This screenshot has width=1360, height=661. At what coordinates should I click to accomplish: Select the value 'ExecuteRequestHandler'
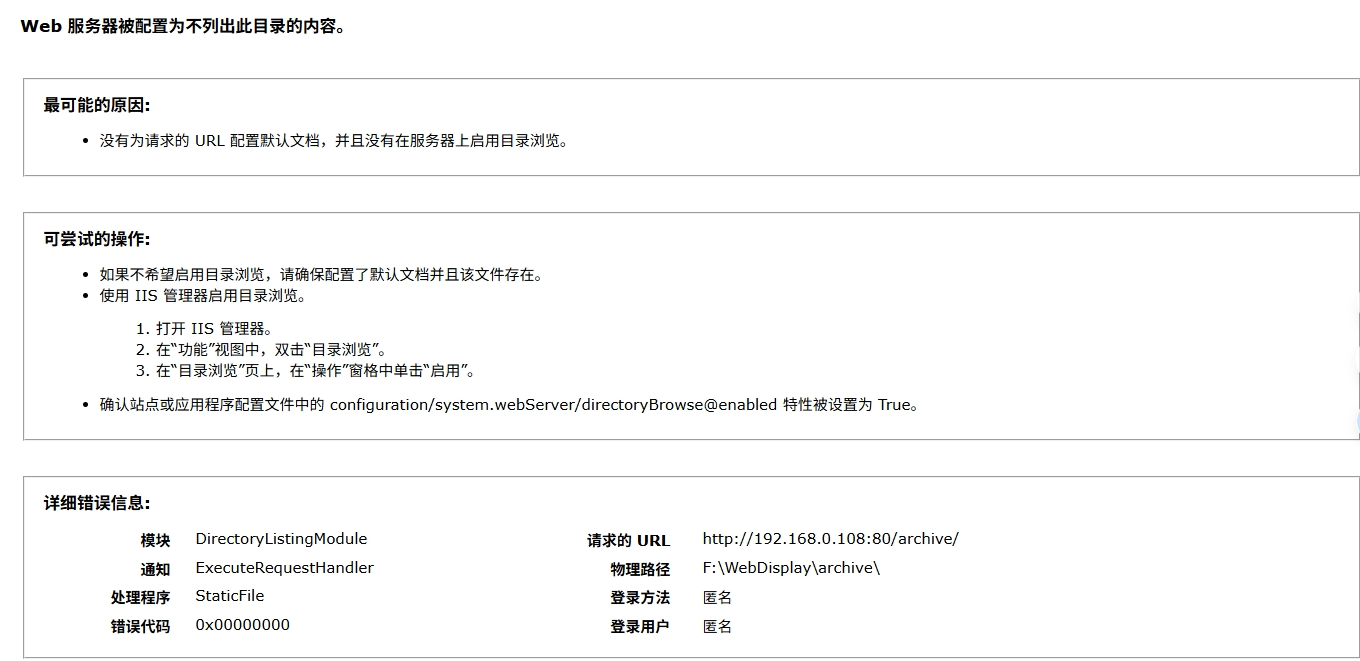[284, 568]
